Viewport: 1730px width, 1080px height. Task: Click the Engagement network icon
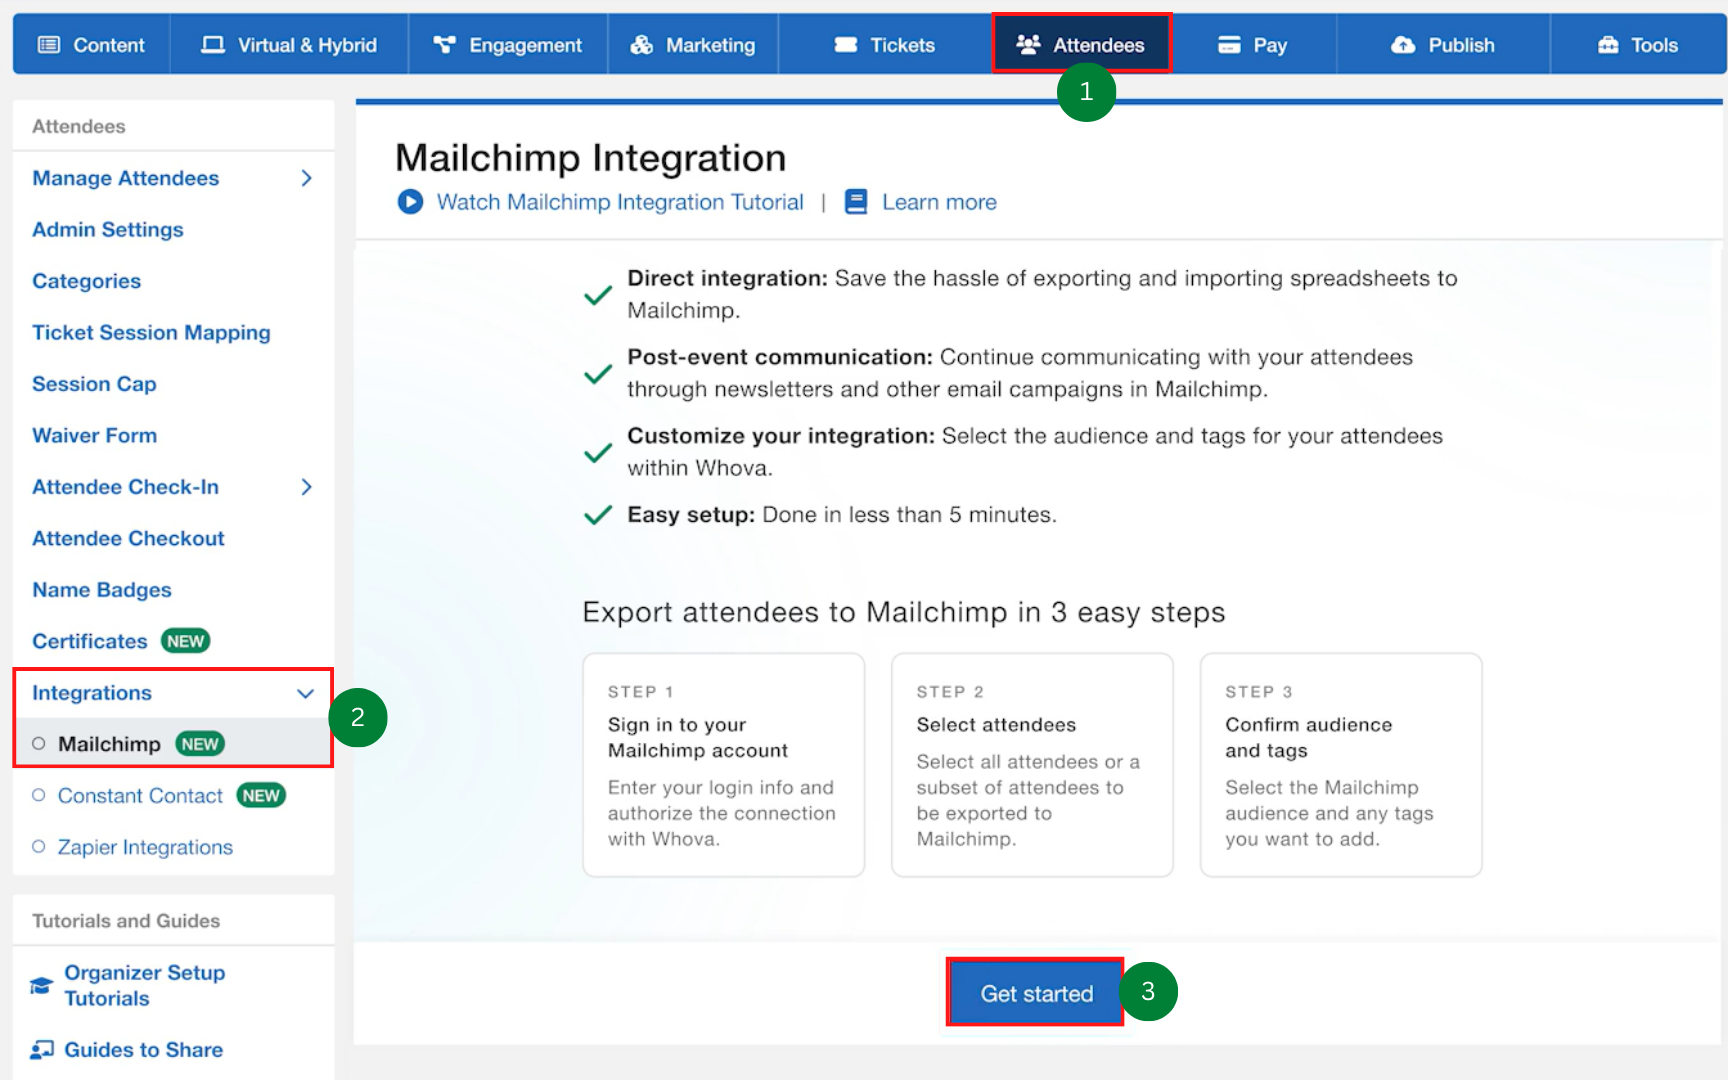[443, 44]
